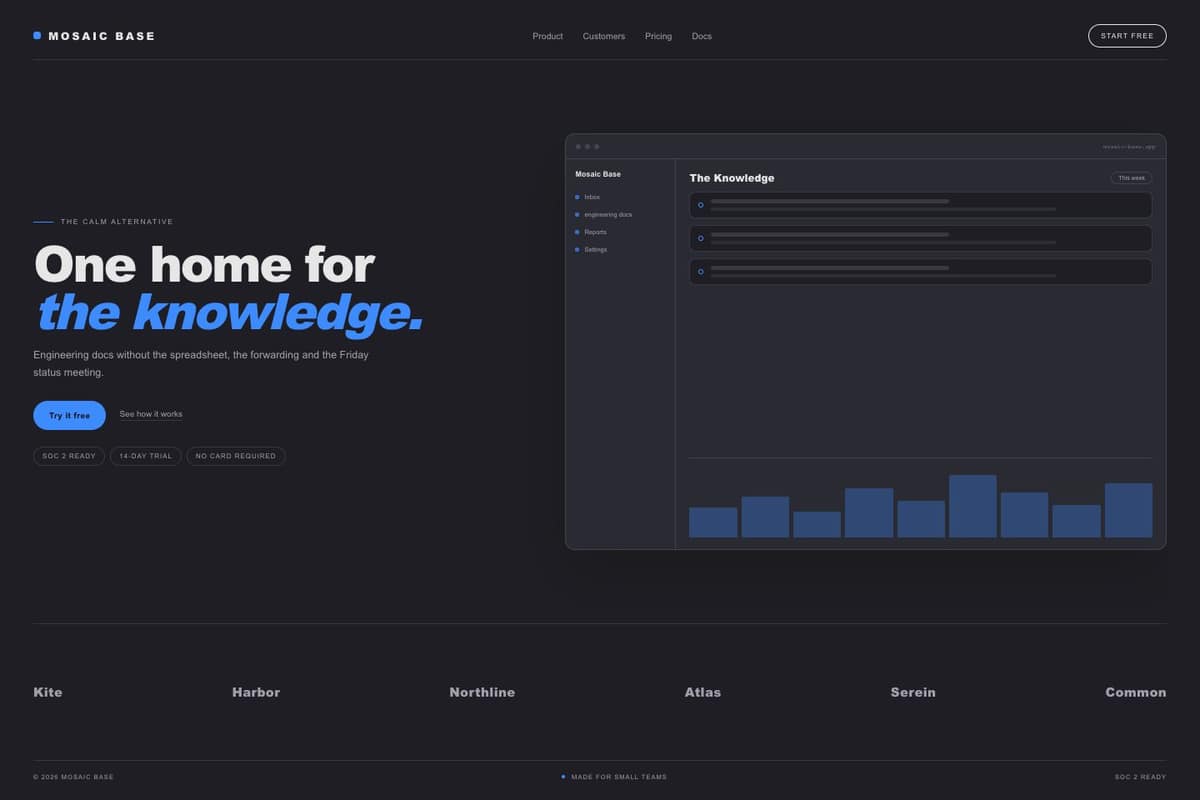1200x800 pixels.
Task: Click the Harbor customer logo
Action: coord(256,692)
